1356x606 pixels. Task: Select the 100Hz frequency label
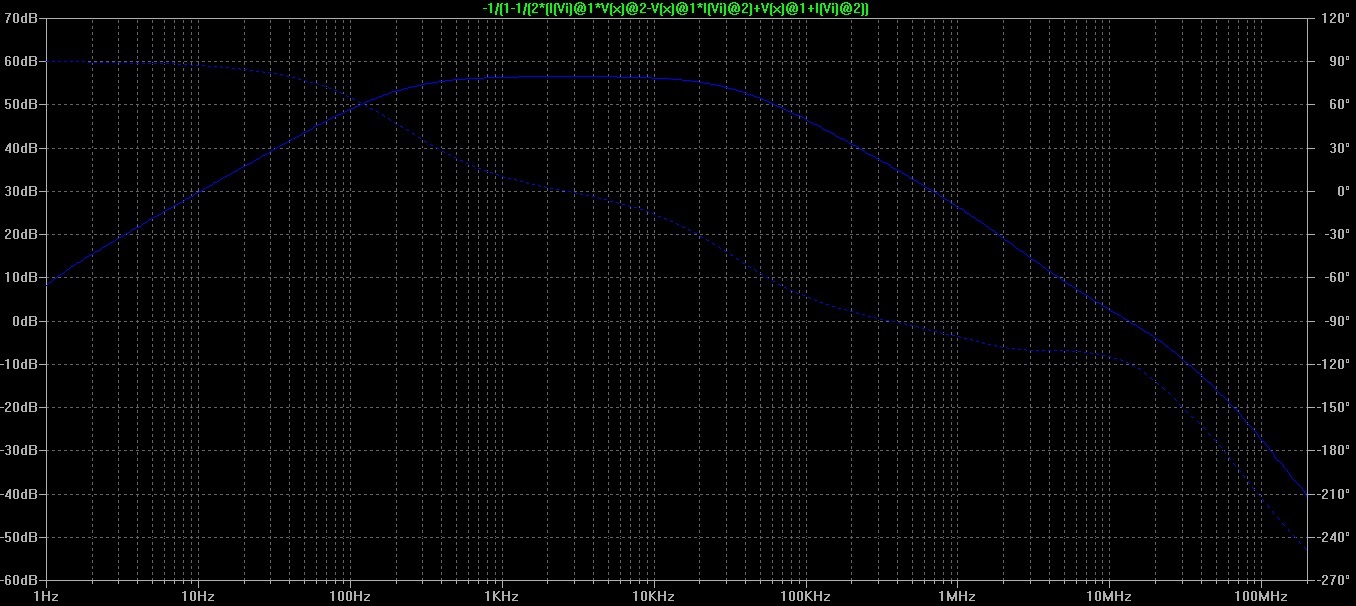(350, 597)
